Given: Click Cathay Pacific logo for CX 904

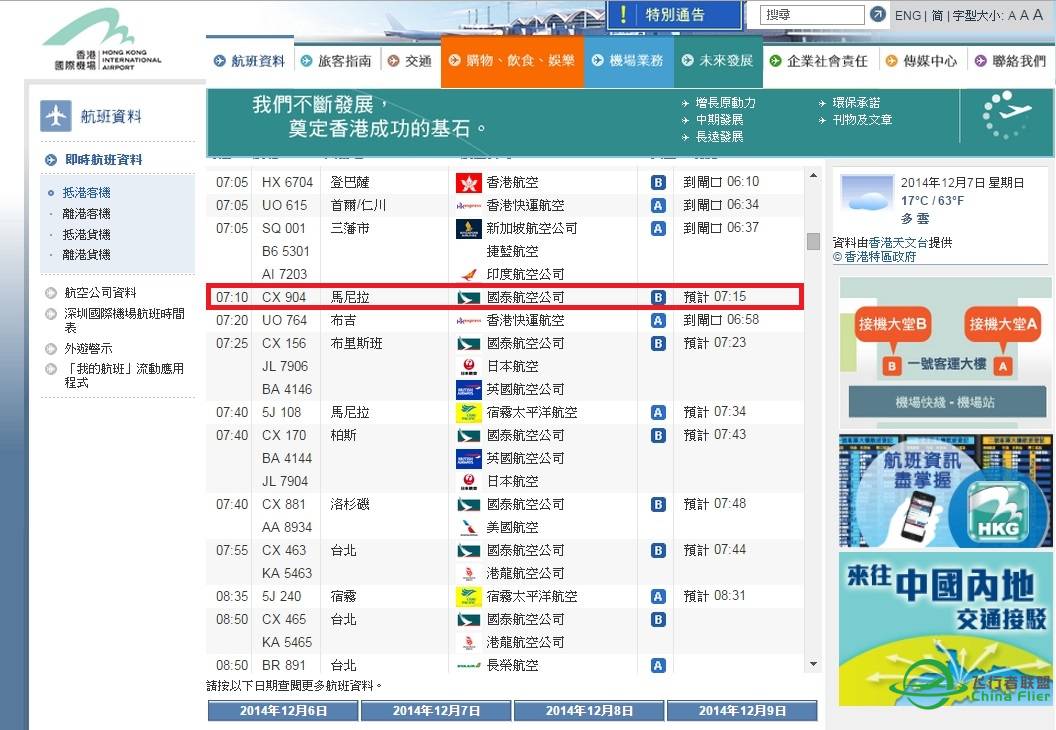Looking at the screenshot, I should point(468,298).
